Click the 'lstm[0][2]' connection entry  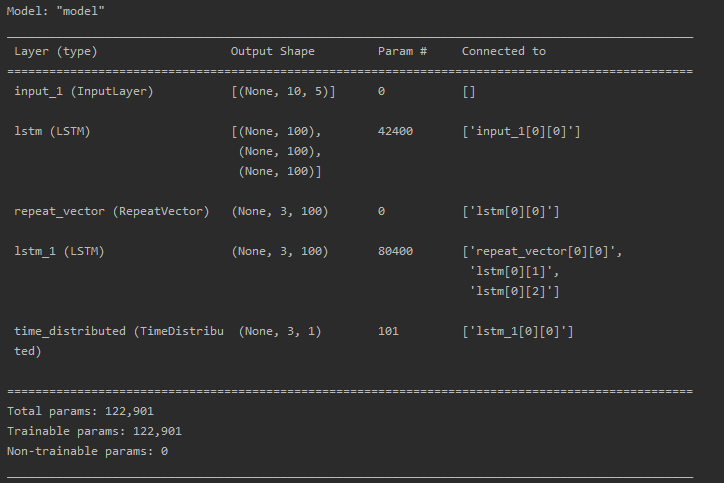click(x=513, y=291)
